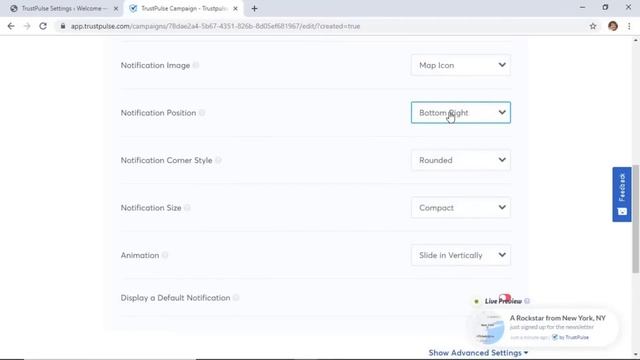Click info icon next to Notification Size

[x=187, y=208]
